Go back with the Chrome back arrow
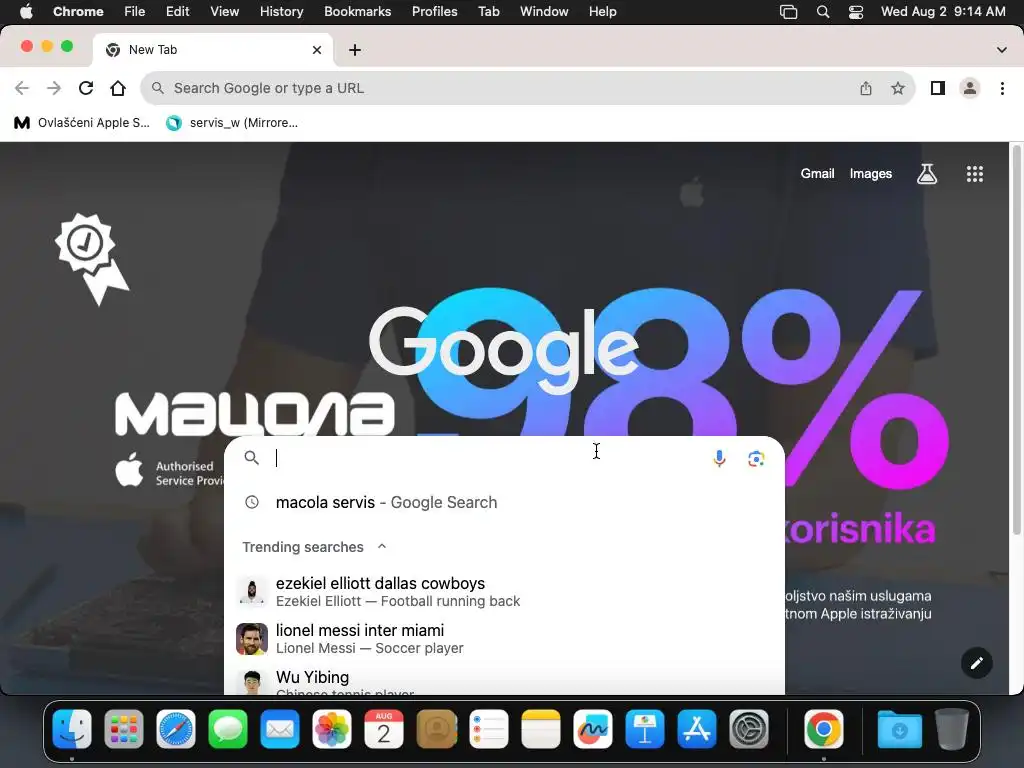 [22, 88]
